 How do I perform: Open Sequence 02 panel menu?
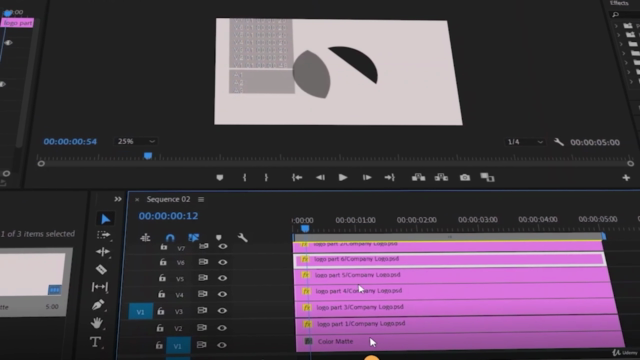click(x=201, y=199)
